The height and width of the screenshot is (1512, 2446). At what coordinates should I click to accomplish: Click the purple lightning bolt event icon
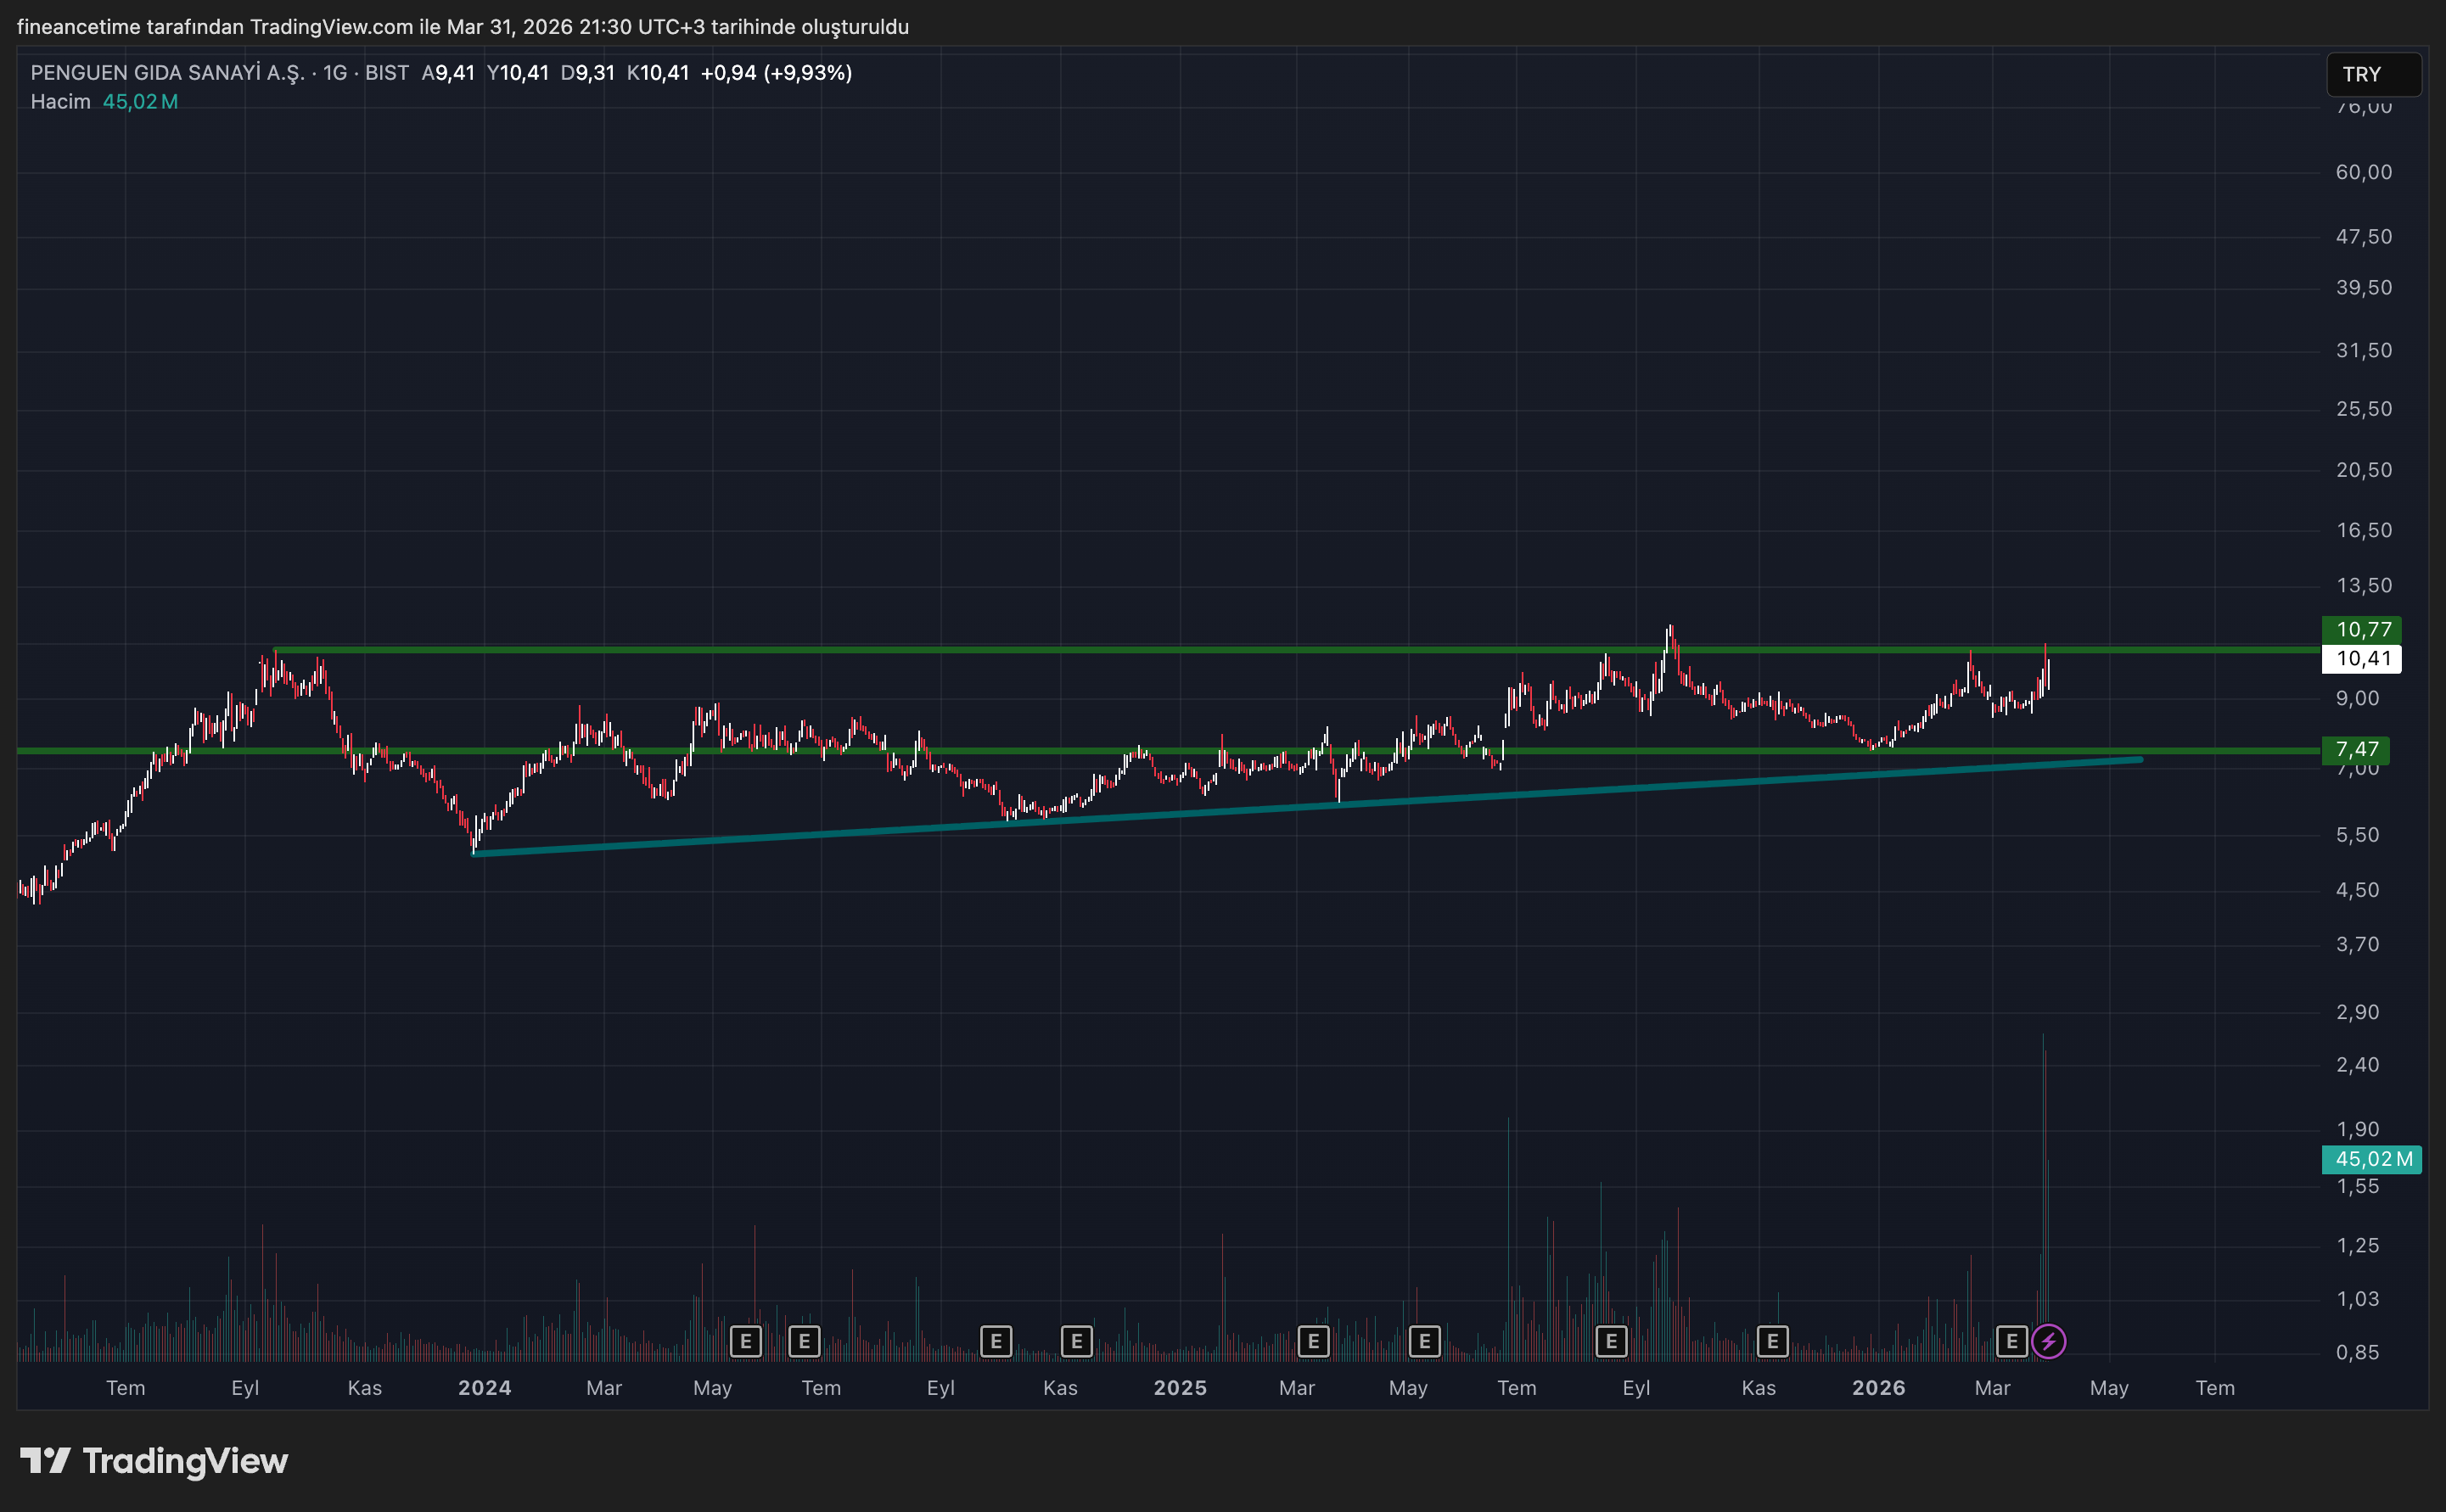click(2048, 1341)
